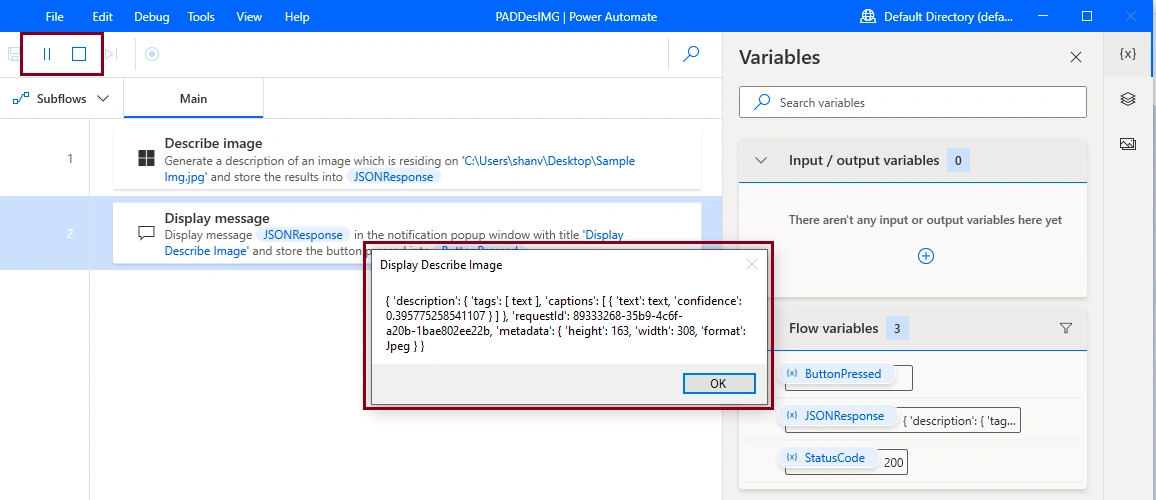Screen dimensions: 1156x500
Task: Open the Tools menu
Action: point(201,16)
